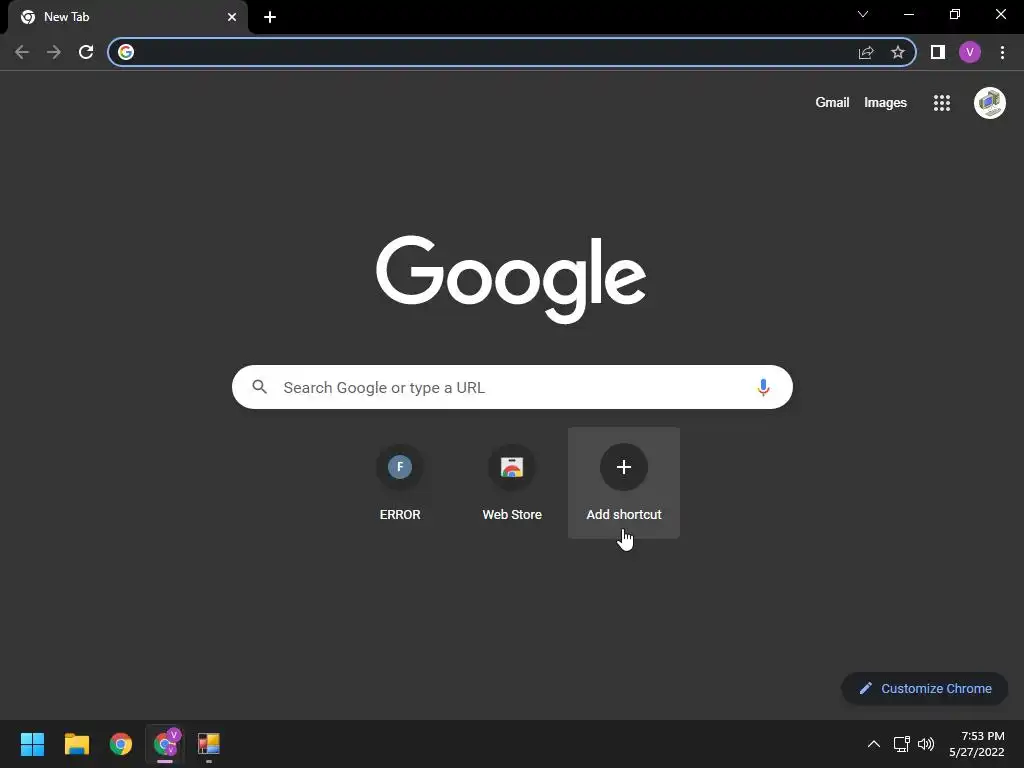Open the Web Store shortcut
This screenshot has width=1024, height=768.
click(x=512, y=483)
